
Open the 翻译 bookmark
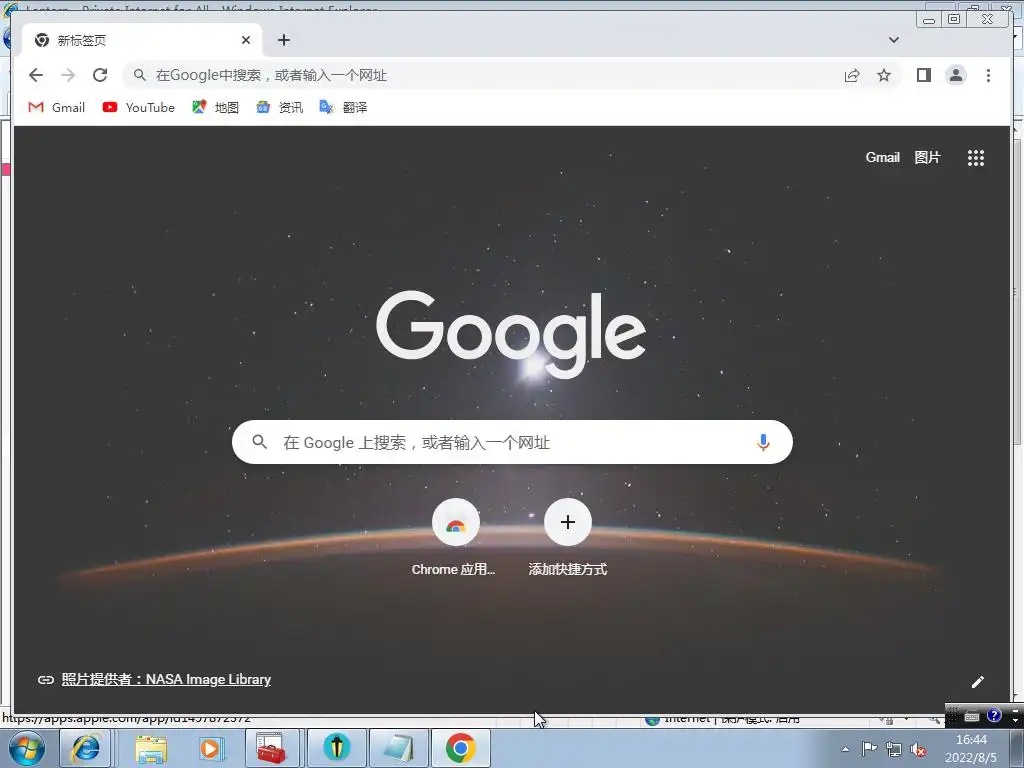click(x=343, y=107)
